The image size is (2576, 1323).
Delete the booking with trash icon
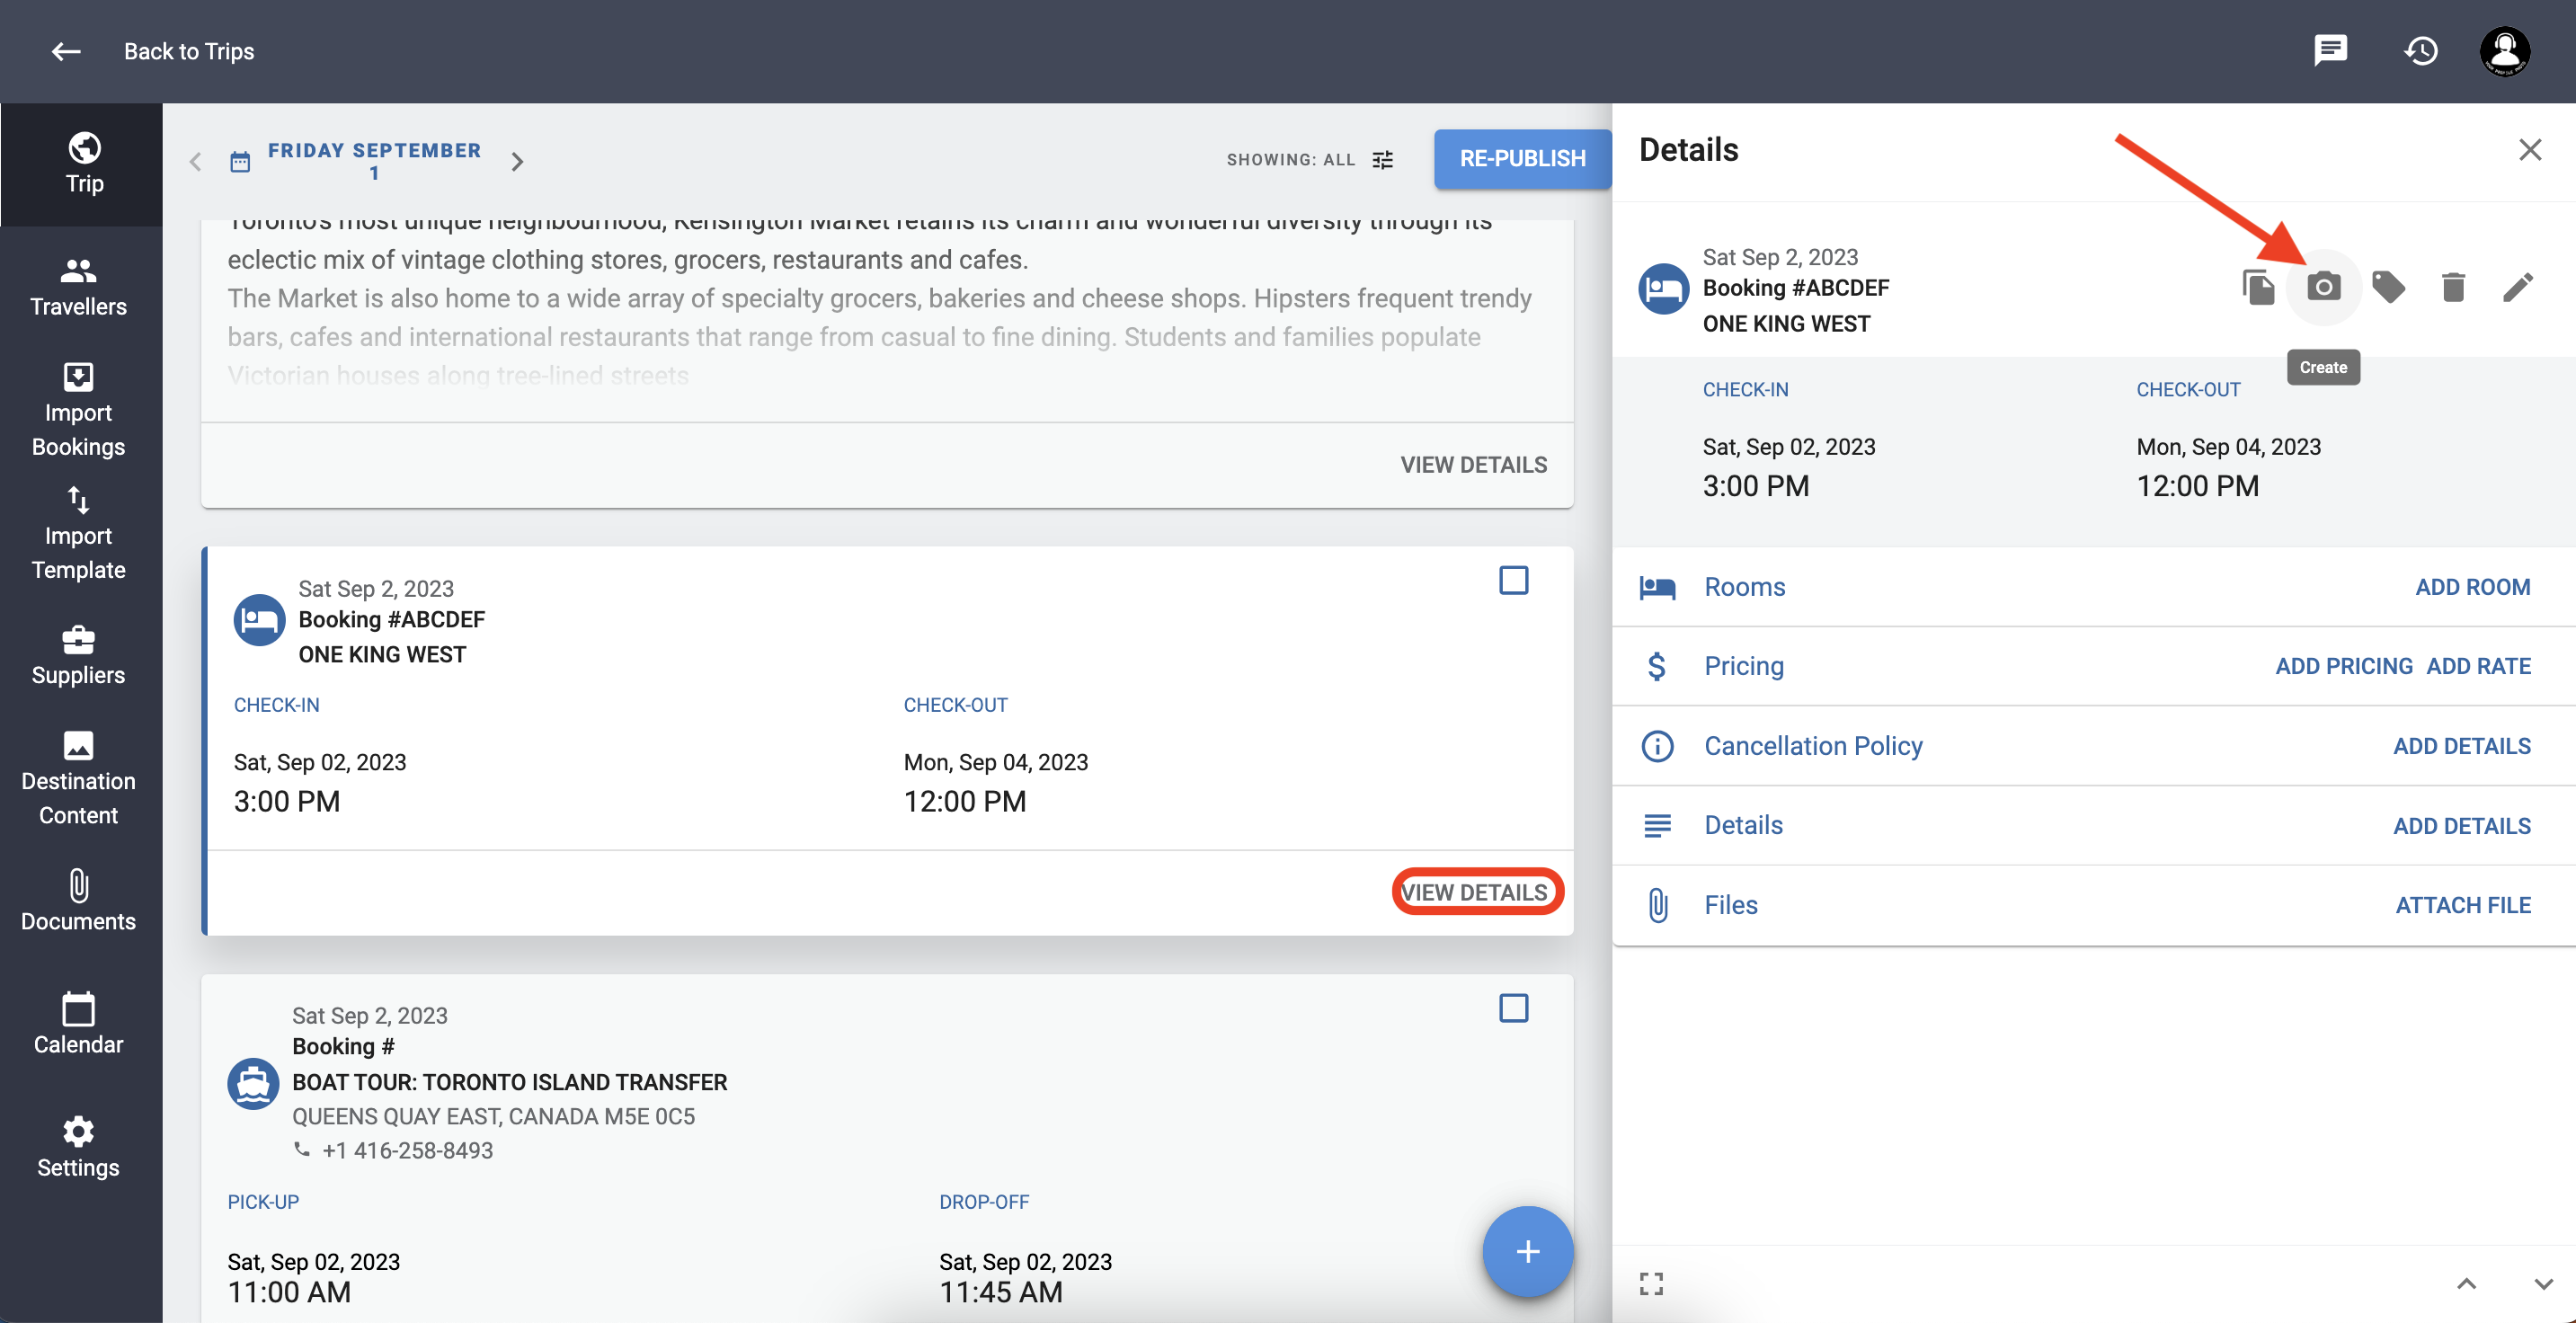tap(2453, 288)
